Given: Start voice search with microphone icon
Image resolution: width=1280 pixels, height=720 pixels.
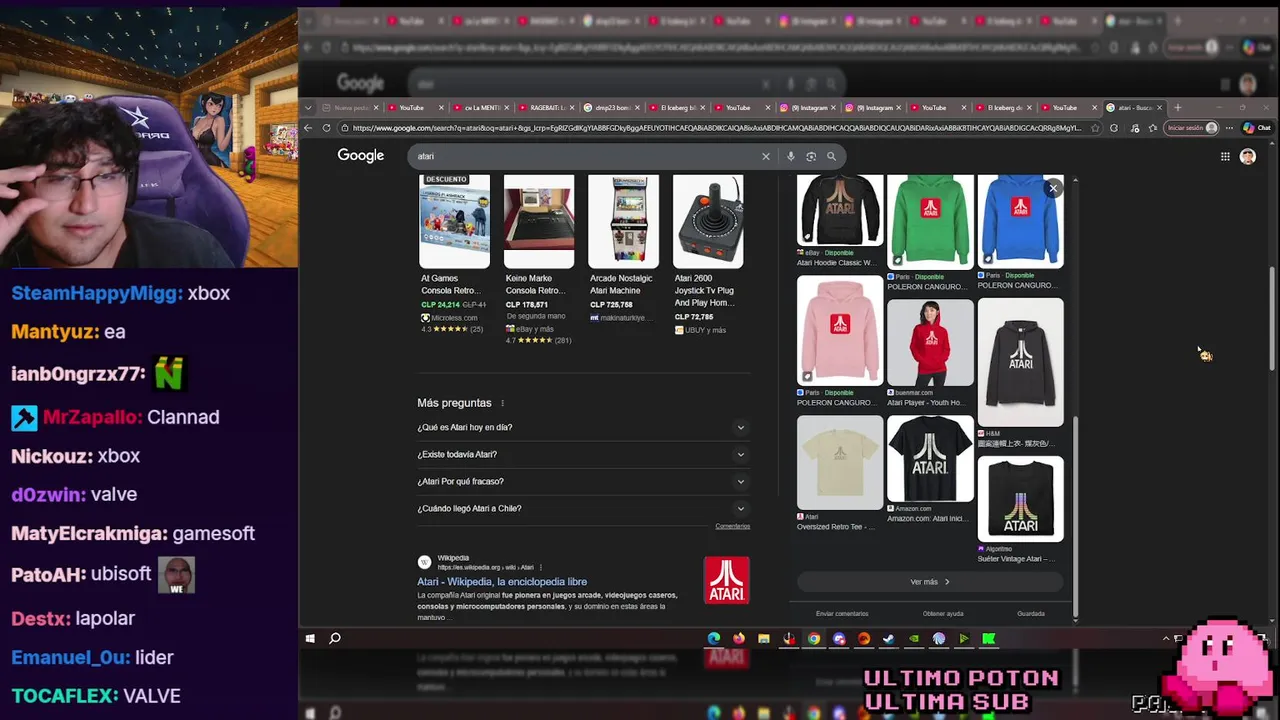Looking at the screenshot, I should click(791, 156).
